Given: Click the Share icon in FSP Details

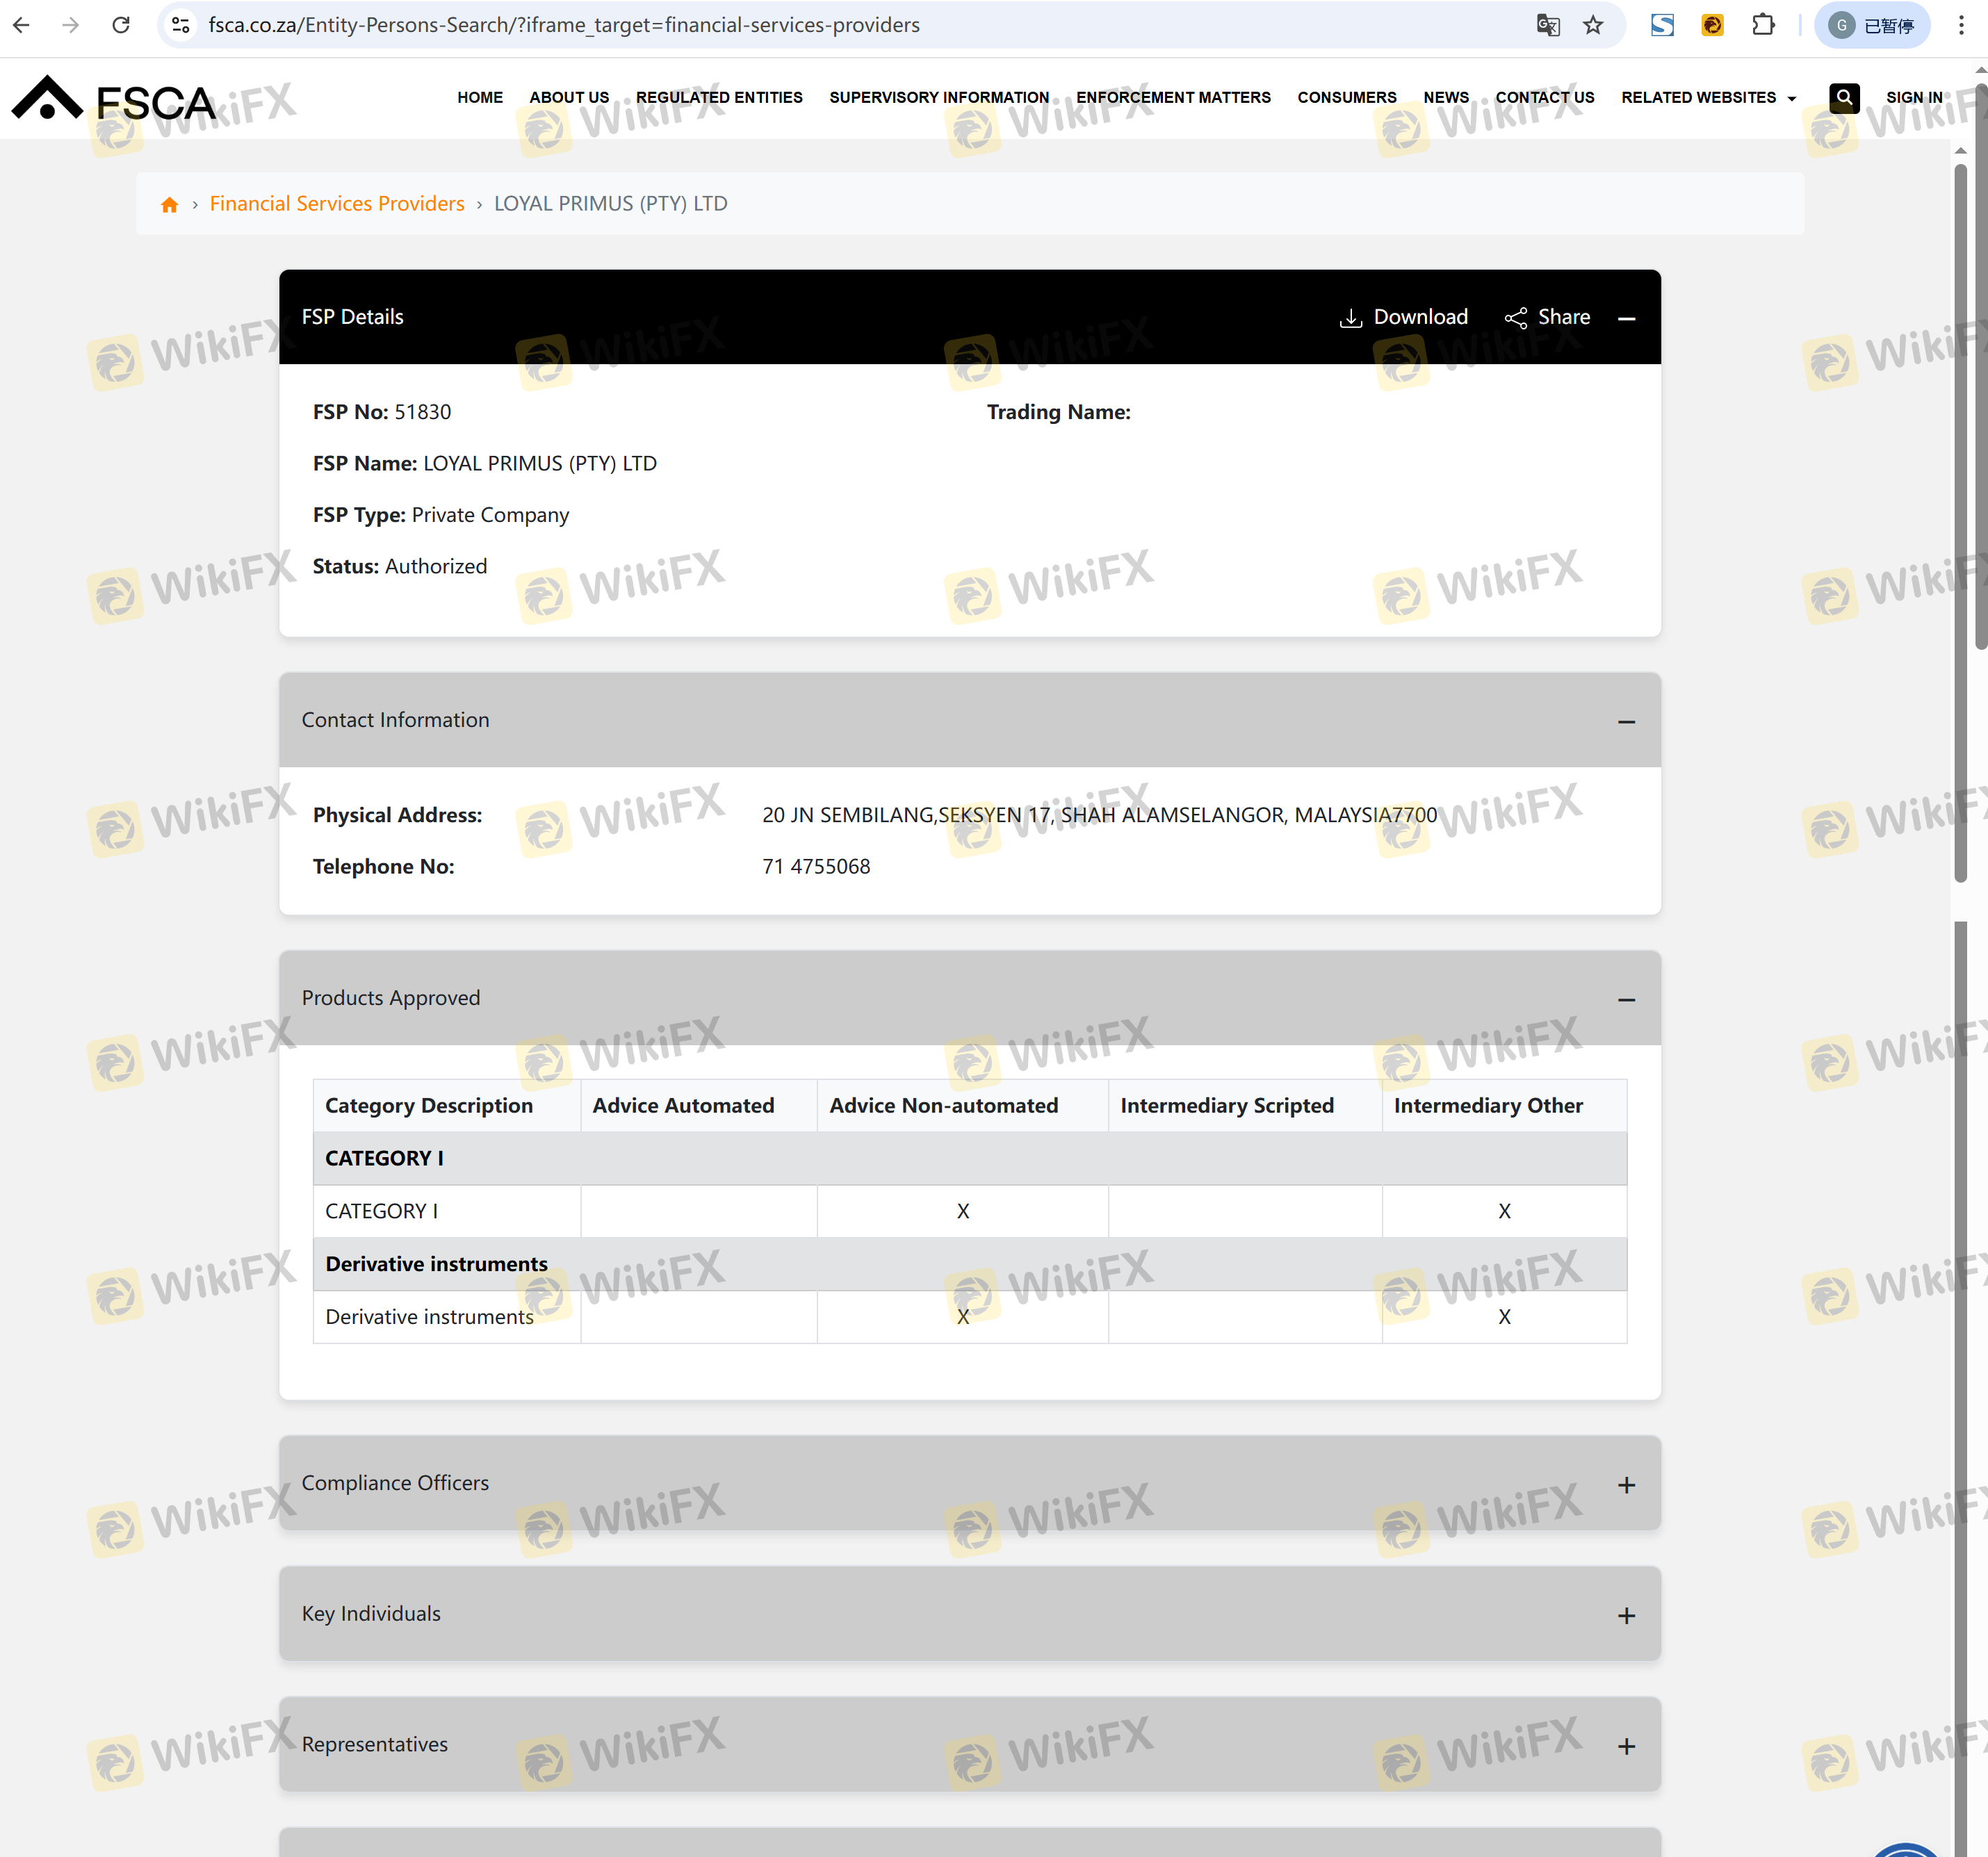Looking at the screenshot, I should point(1515,318).
